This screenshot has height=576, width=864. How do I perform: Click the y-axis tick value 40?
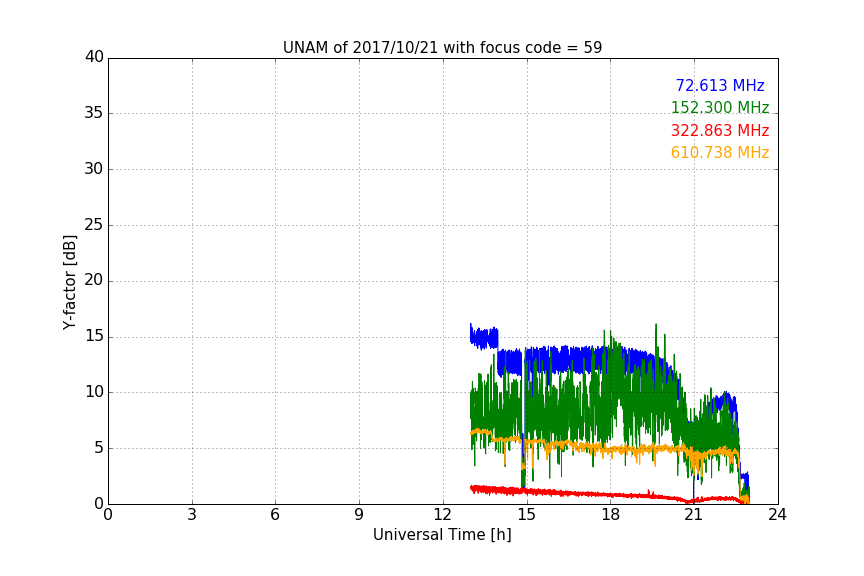[94, 57]
